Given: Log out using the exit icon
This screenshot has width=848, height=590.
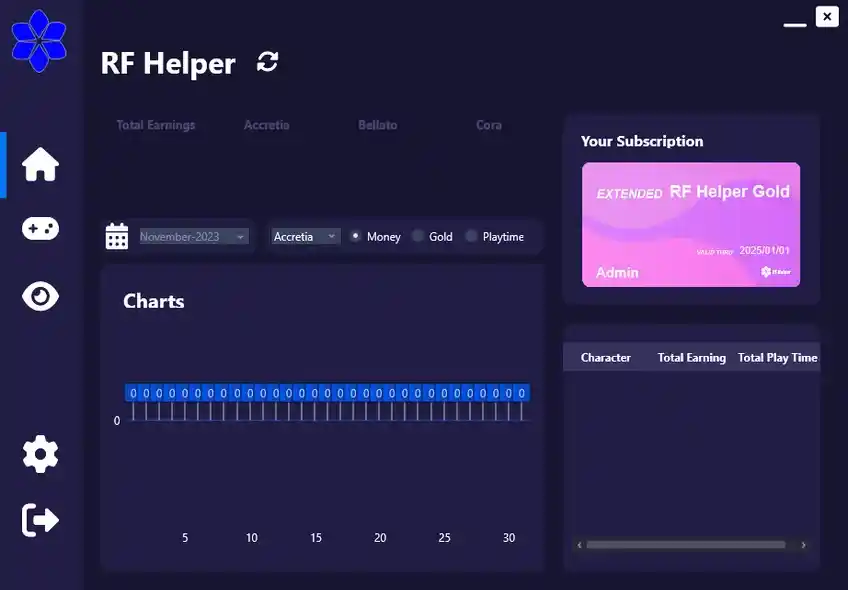Looking at the screenshot, I should (39, 520).
